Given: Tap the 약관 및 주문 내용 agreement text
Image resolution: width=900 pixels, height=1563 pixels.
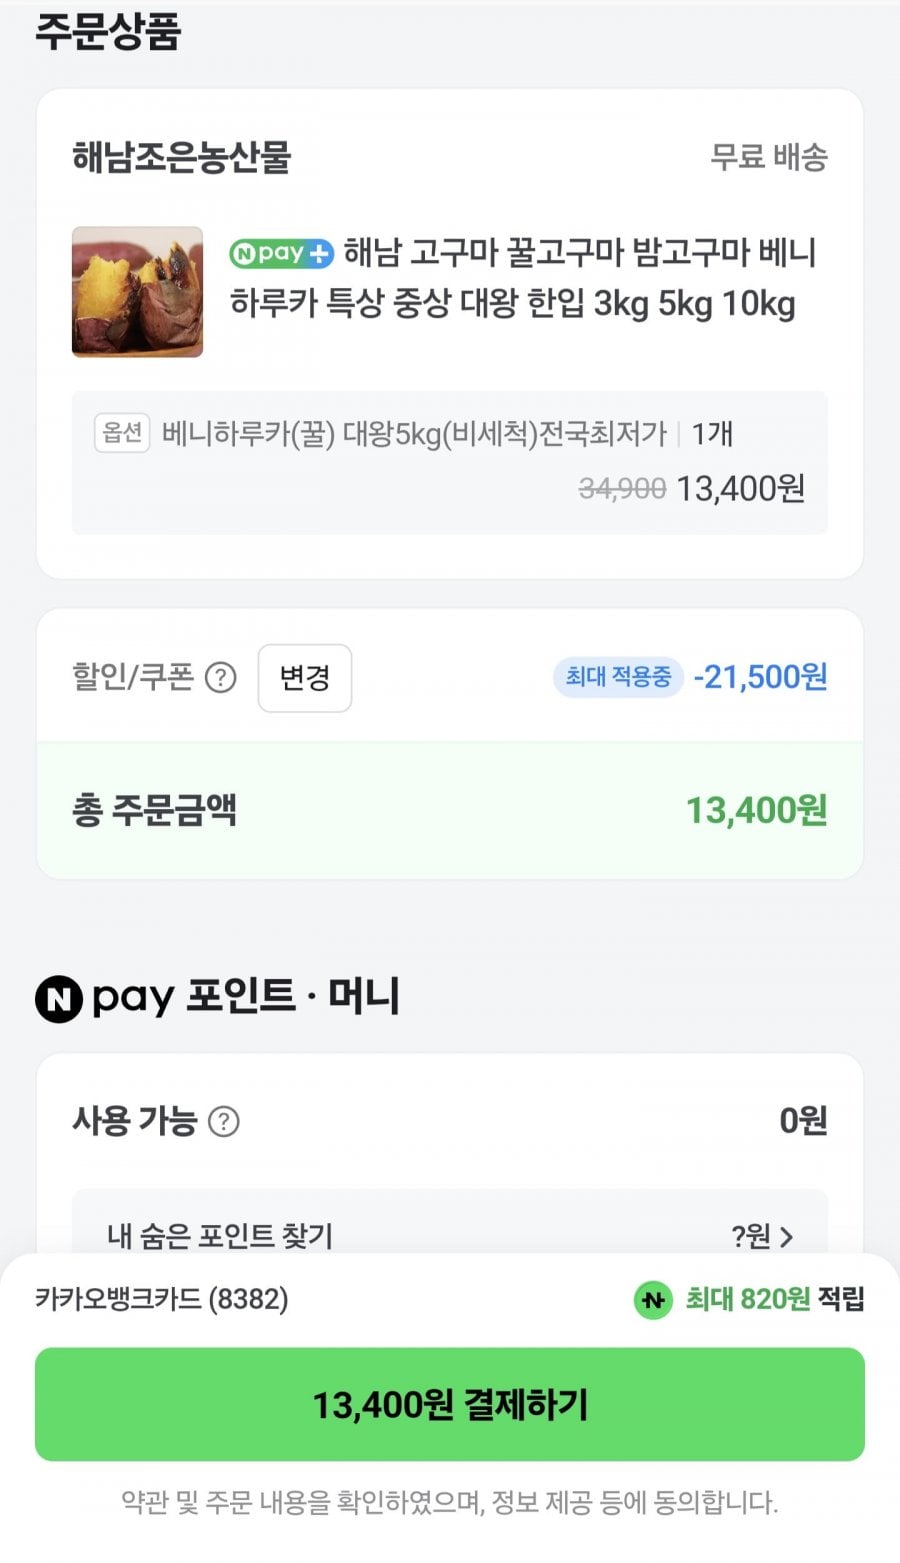Looking at the screenshot, I should tap(449, 1502).
